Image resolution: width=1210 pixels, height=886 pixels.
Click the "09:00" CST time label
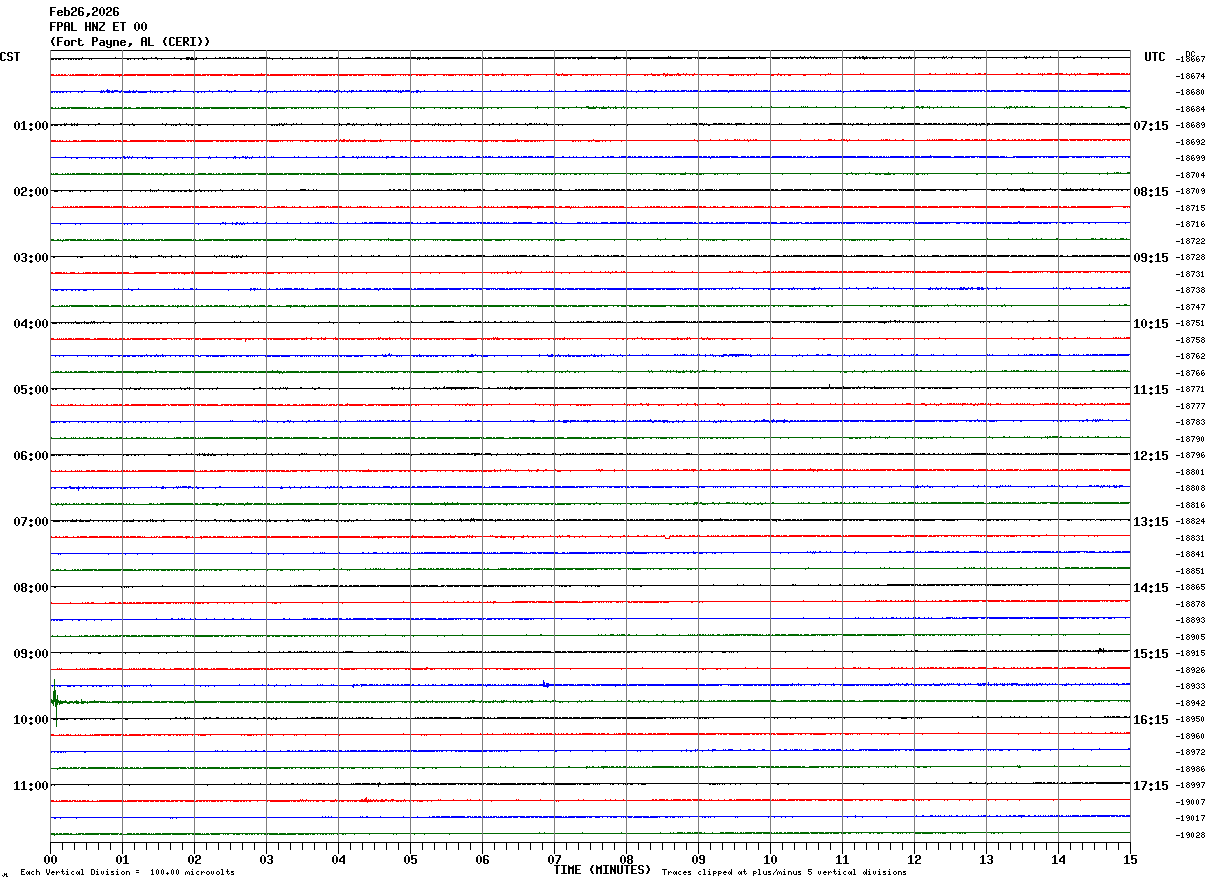pos(31,654)
